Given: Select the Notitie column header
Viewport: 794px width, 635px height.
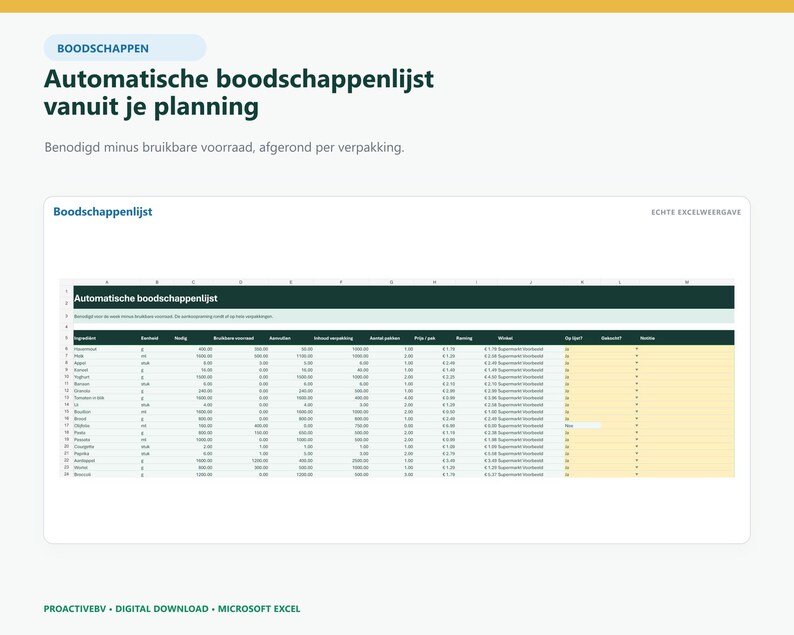Looking at the screenshot, I should pyautogui.click(x=687, y=338).
